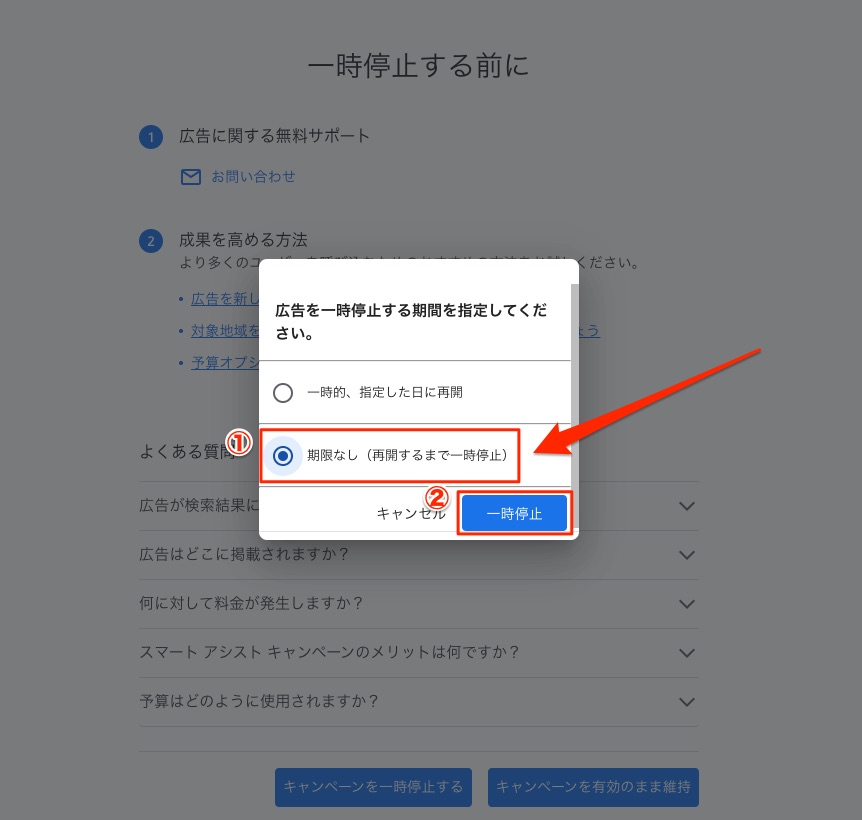Select 期限なし (再開するまで一時停止) radio option
This screenshot has height=820, width=862.
click(x=283, y=456)
